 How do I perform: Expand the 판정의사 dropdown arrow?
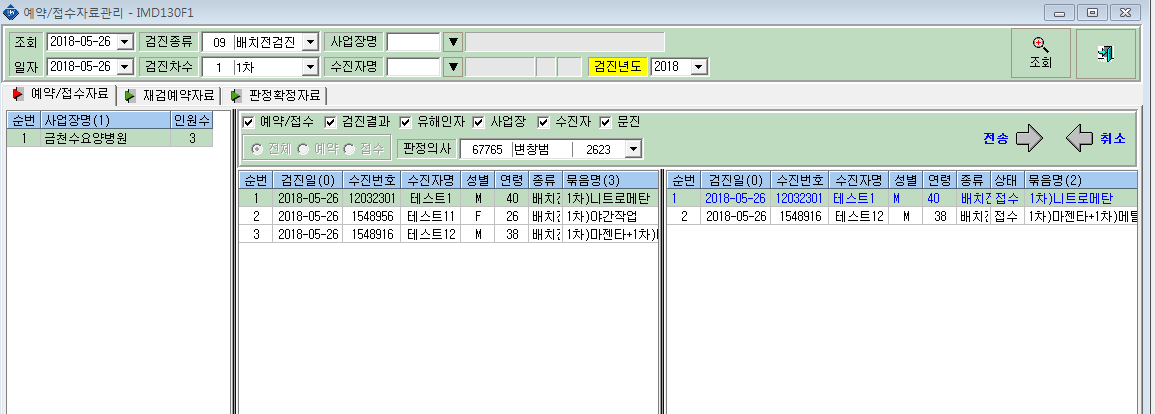pyautogui.click(x=633, y=150)
